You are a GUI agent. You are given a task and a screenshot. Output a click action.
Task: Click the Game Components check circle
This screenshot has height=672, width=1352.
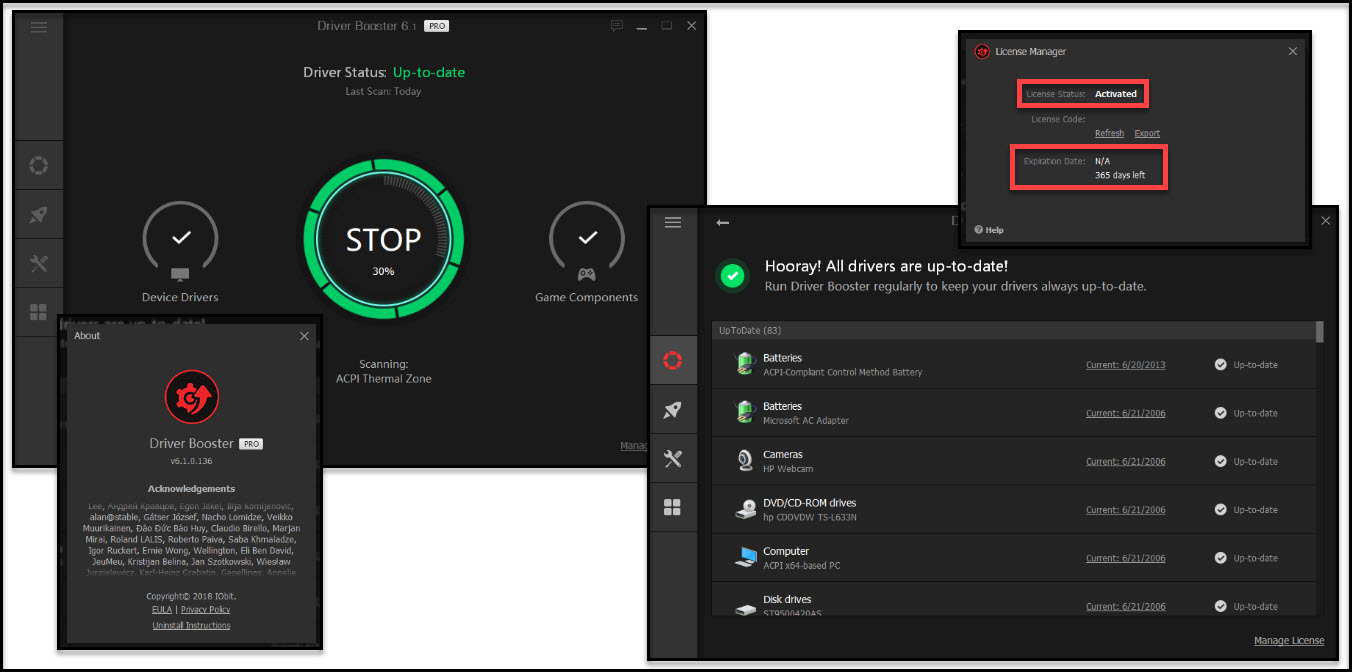click(587, 239)
